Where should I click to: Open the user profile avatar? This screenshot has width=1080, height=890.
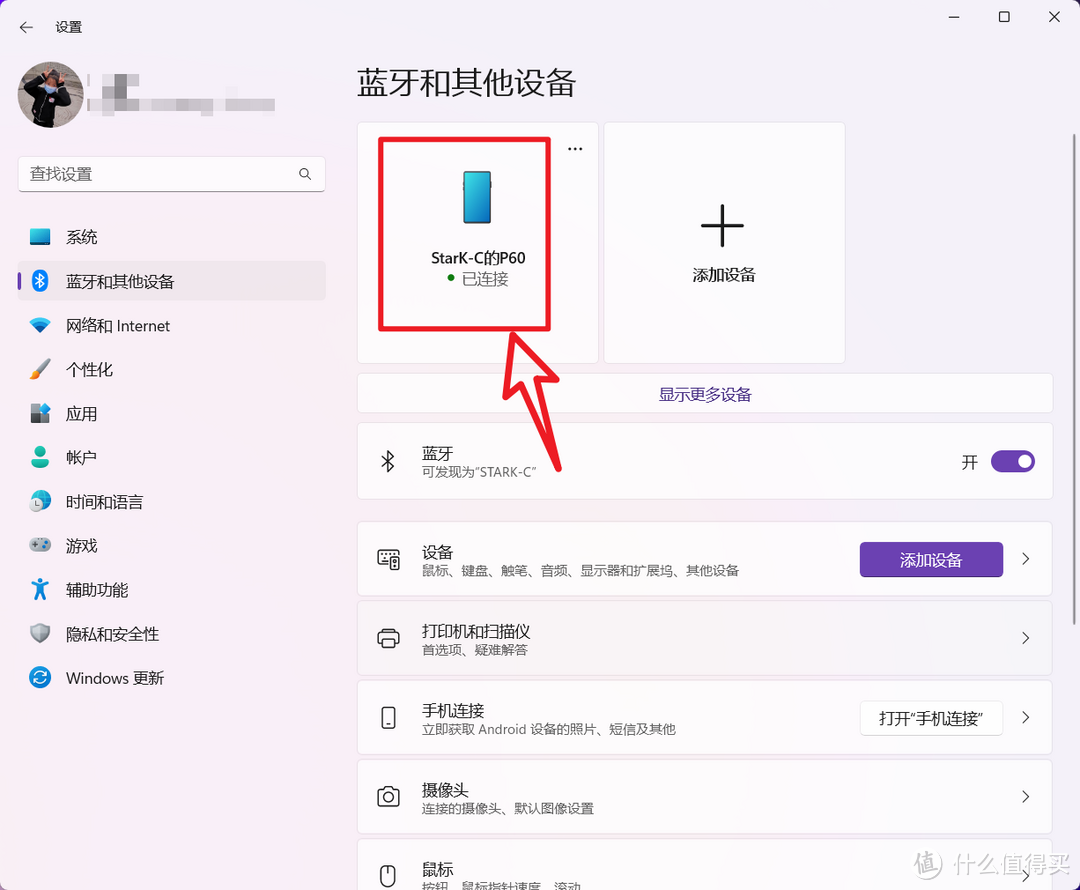click(50, 94)
